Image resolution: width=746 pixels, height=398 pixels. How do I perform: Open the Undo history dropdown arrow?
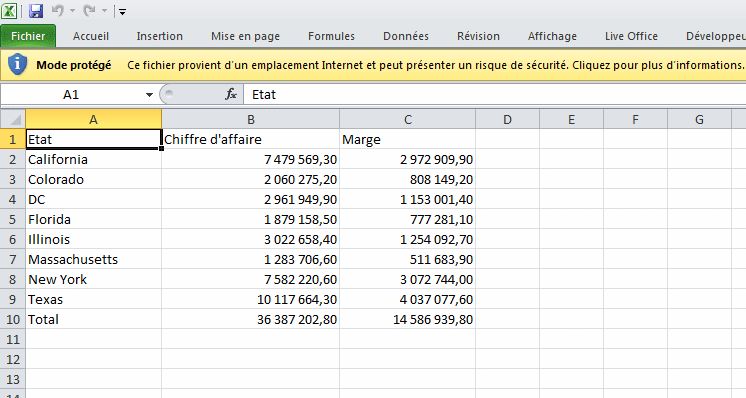72,11
